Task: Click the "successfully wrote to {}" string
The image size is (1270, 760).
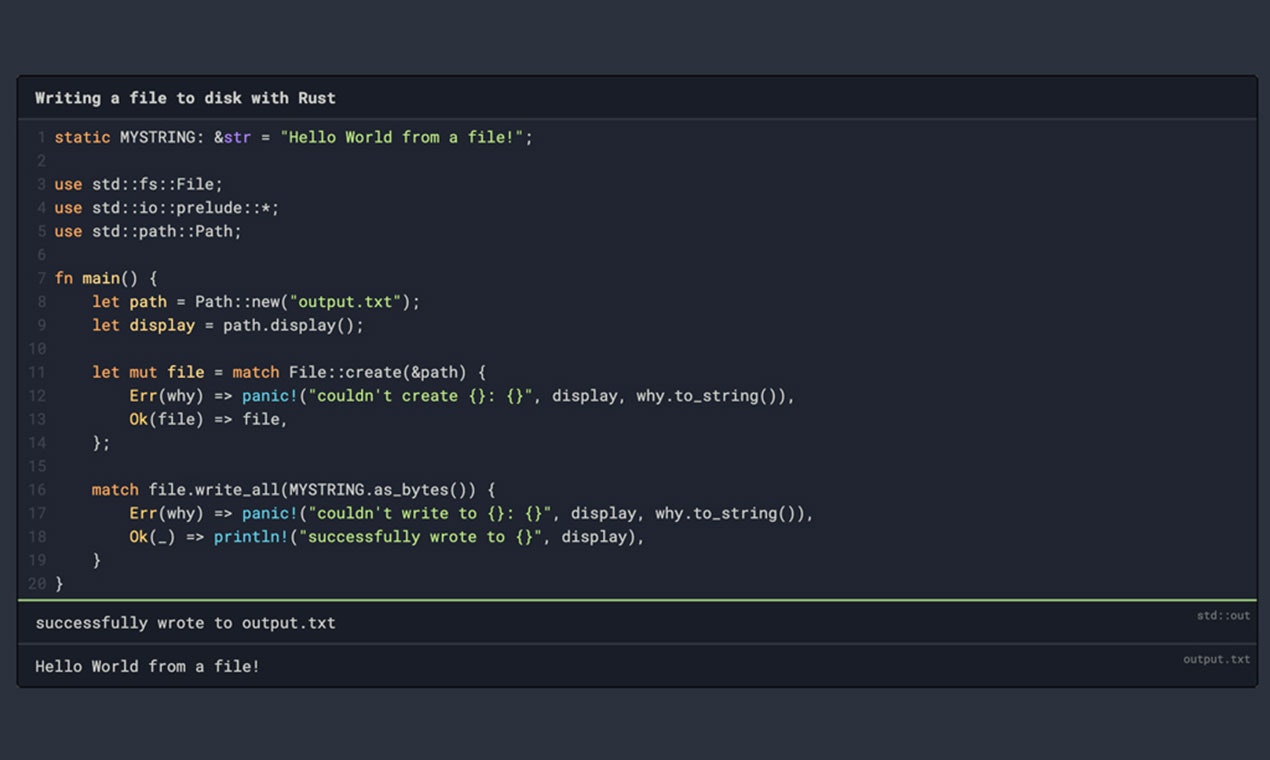Action: point(421,537)
